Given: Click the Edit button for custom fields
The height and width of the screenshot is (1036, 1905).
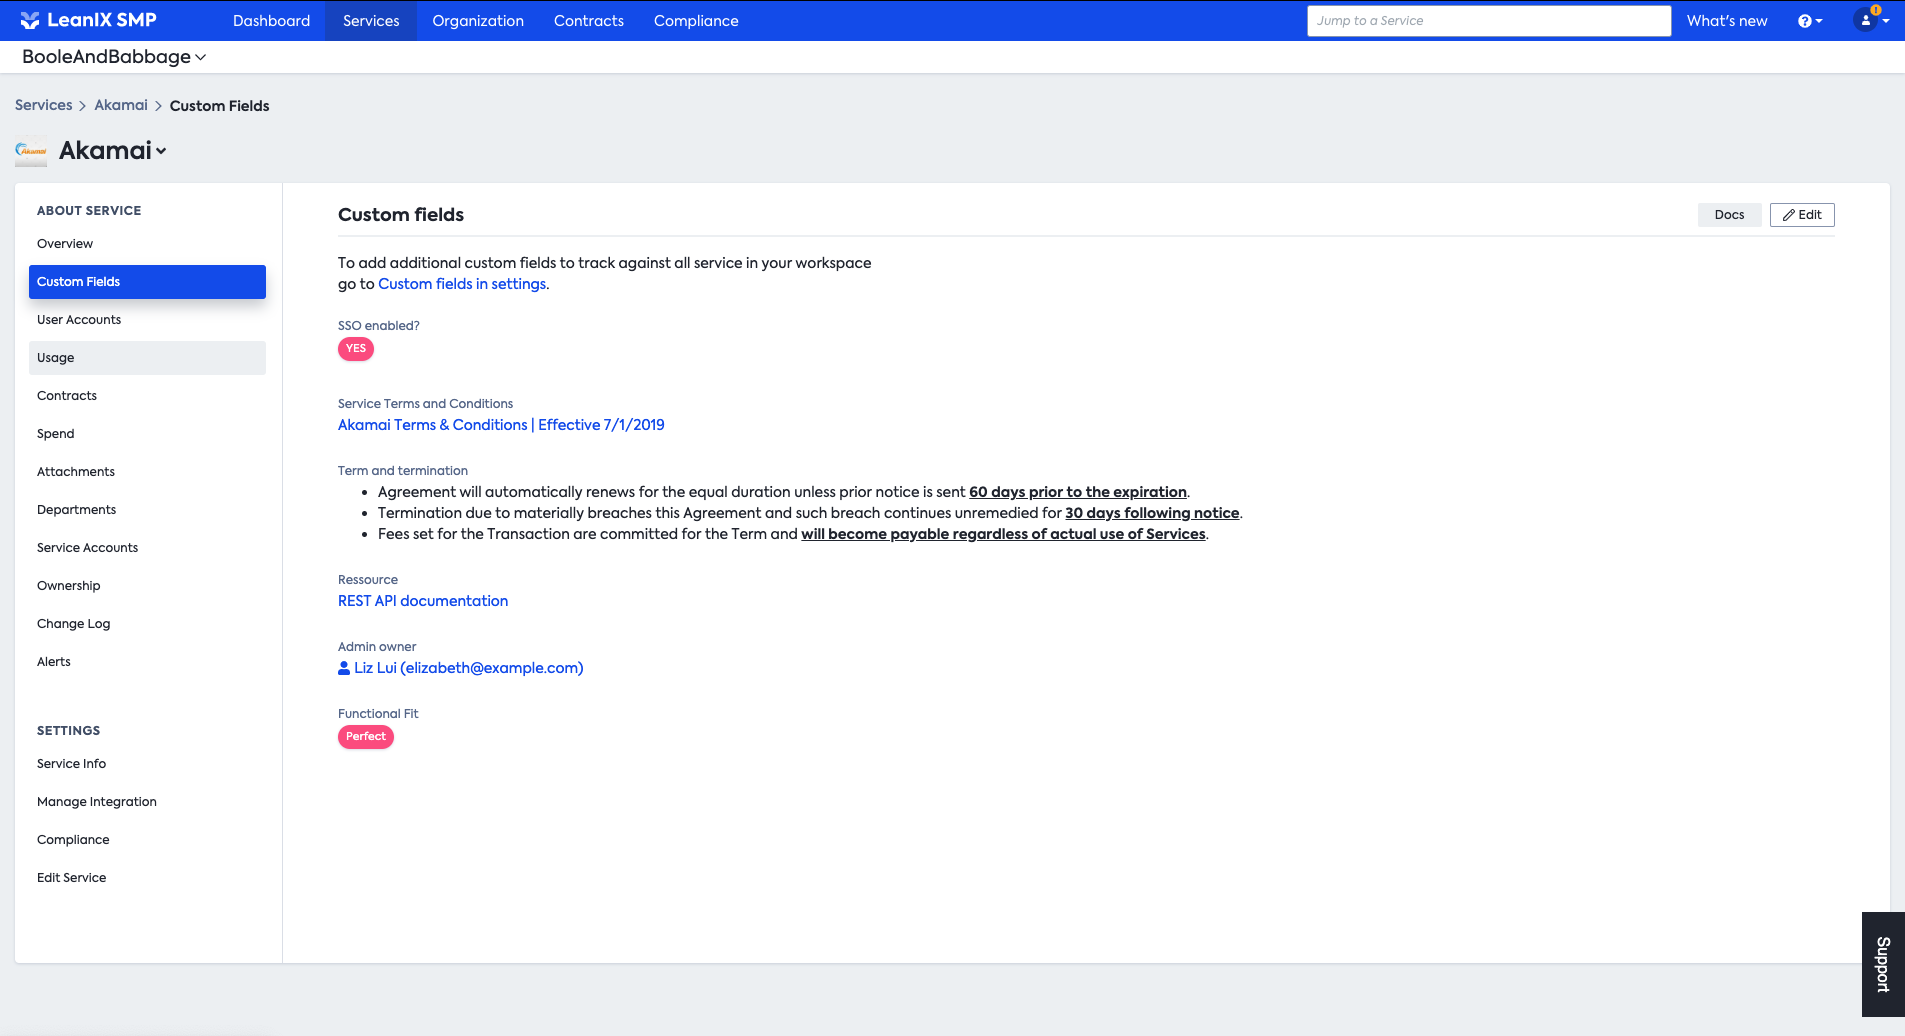Looking at the screenshot, I should (1802, 215).
